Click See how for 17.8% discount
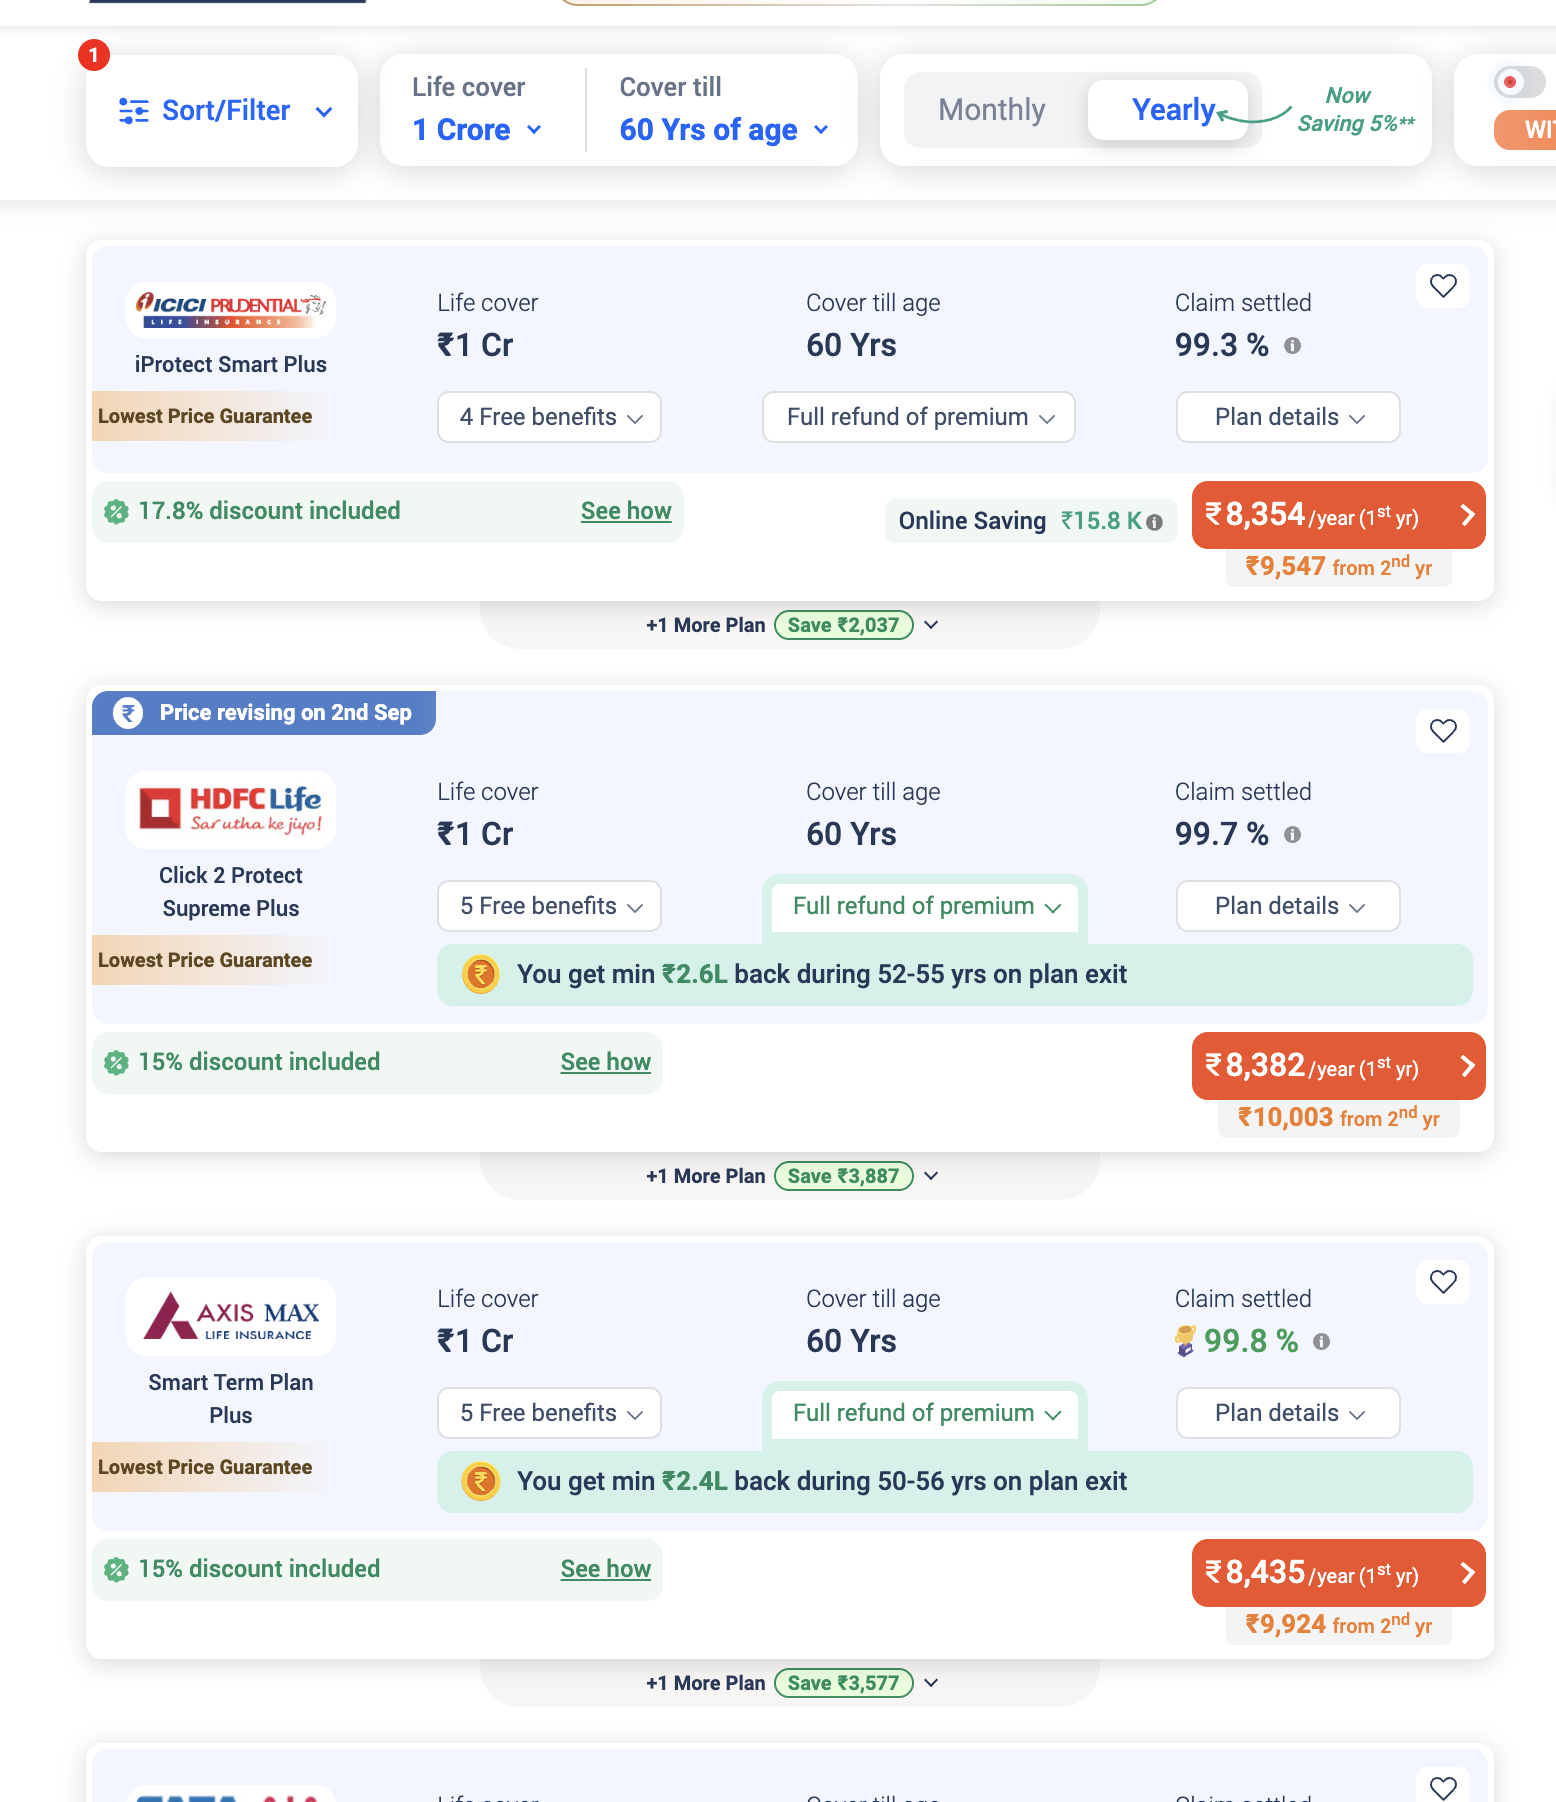1556x1802 pixels. [x=626, y=511]
